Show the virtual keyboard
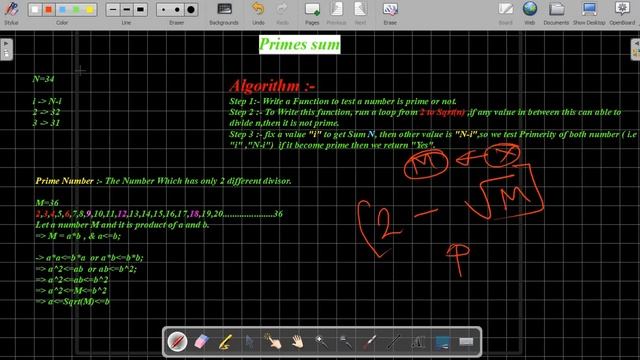The height and width of the screenshot is (360, 640). [466, 342]
